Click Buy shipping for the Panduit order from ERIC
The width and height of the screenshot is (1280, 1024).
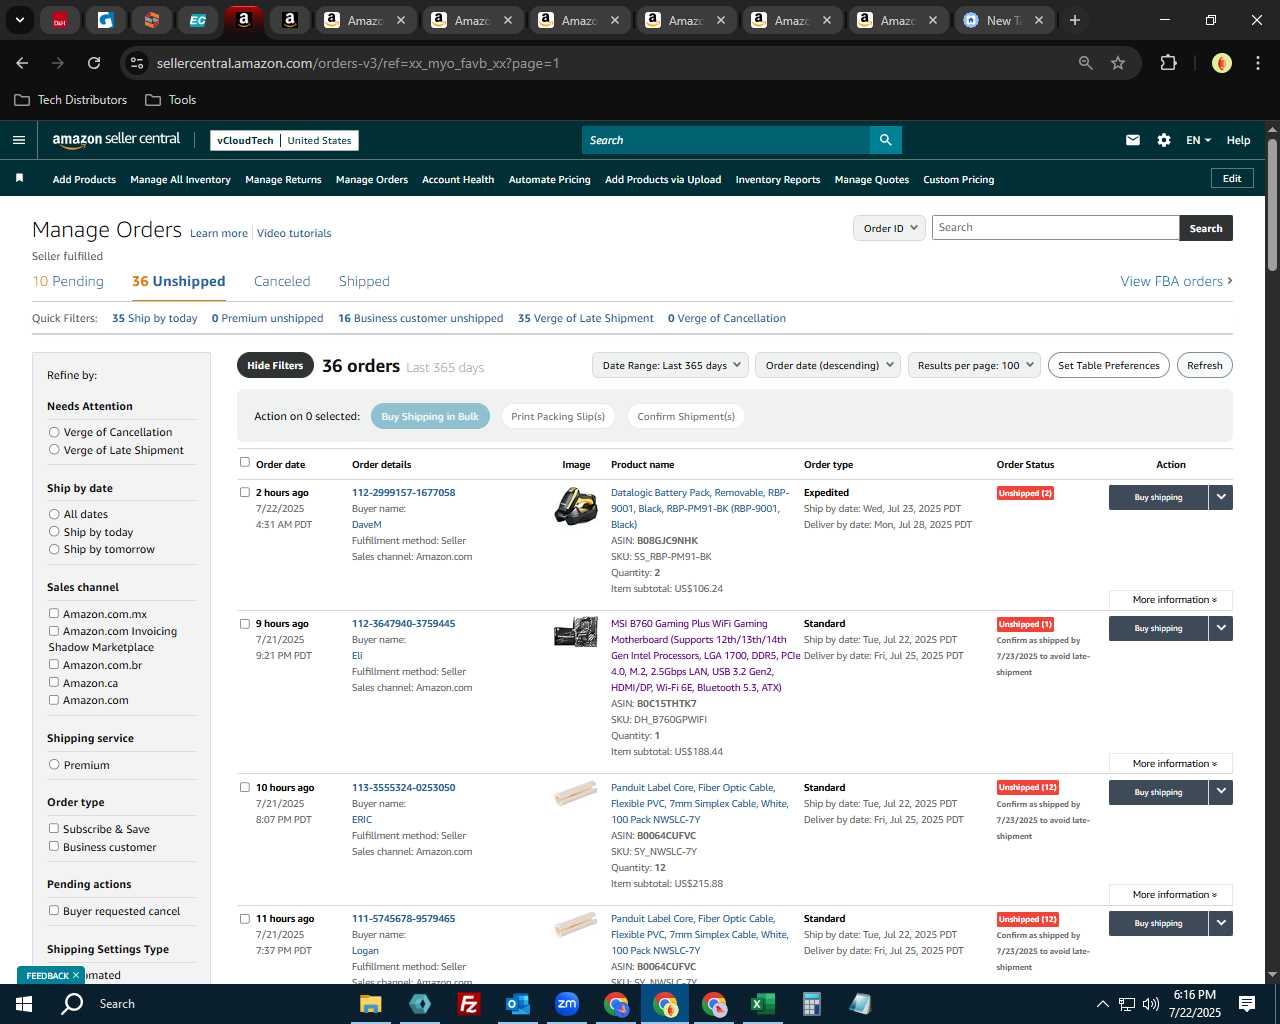(1158, 792)
